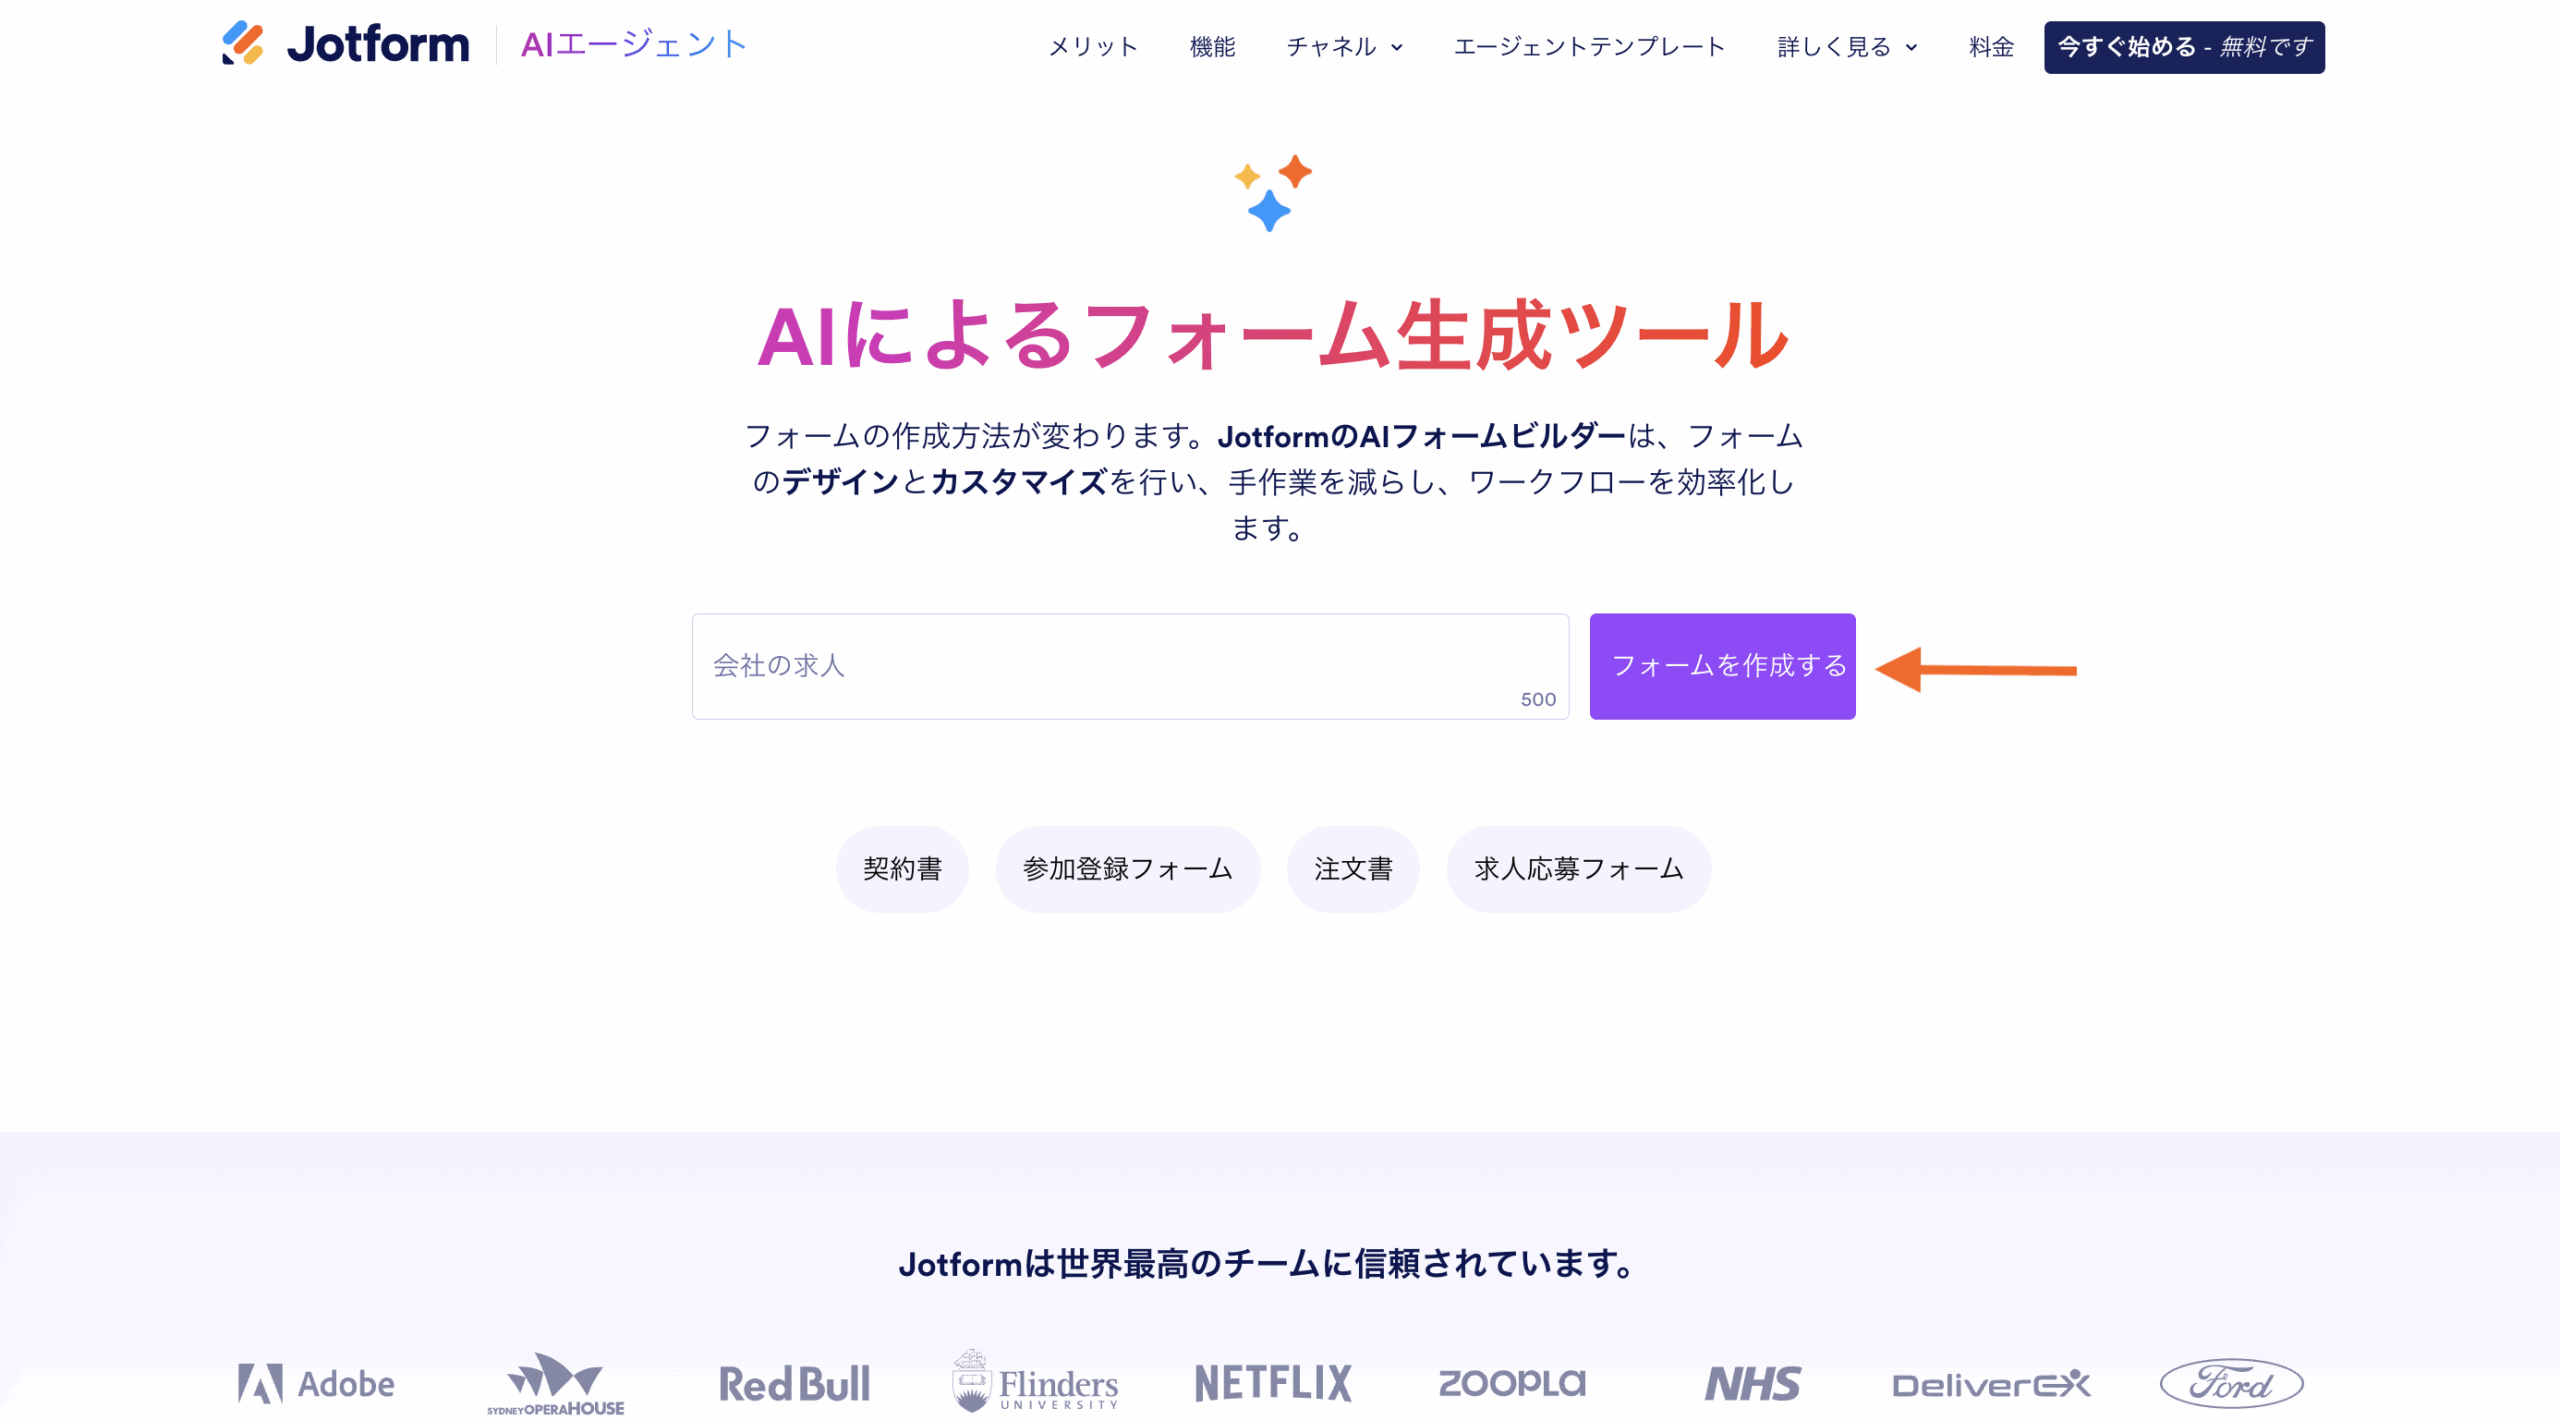Click 今すぐ始める signup button
Screen dimensions: 2560x1420
point(2184,47)
